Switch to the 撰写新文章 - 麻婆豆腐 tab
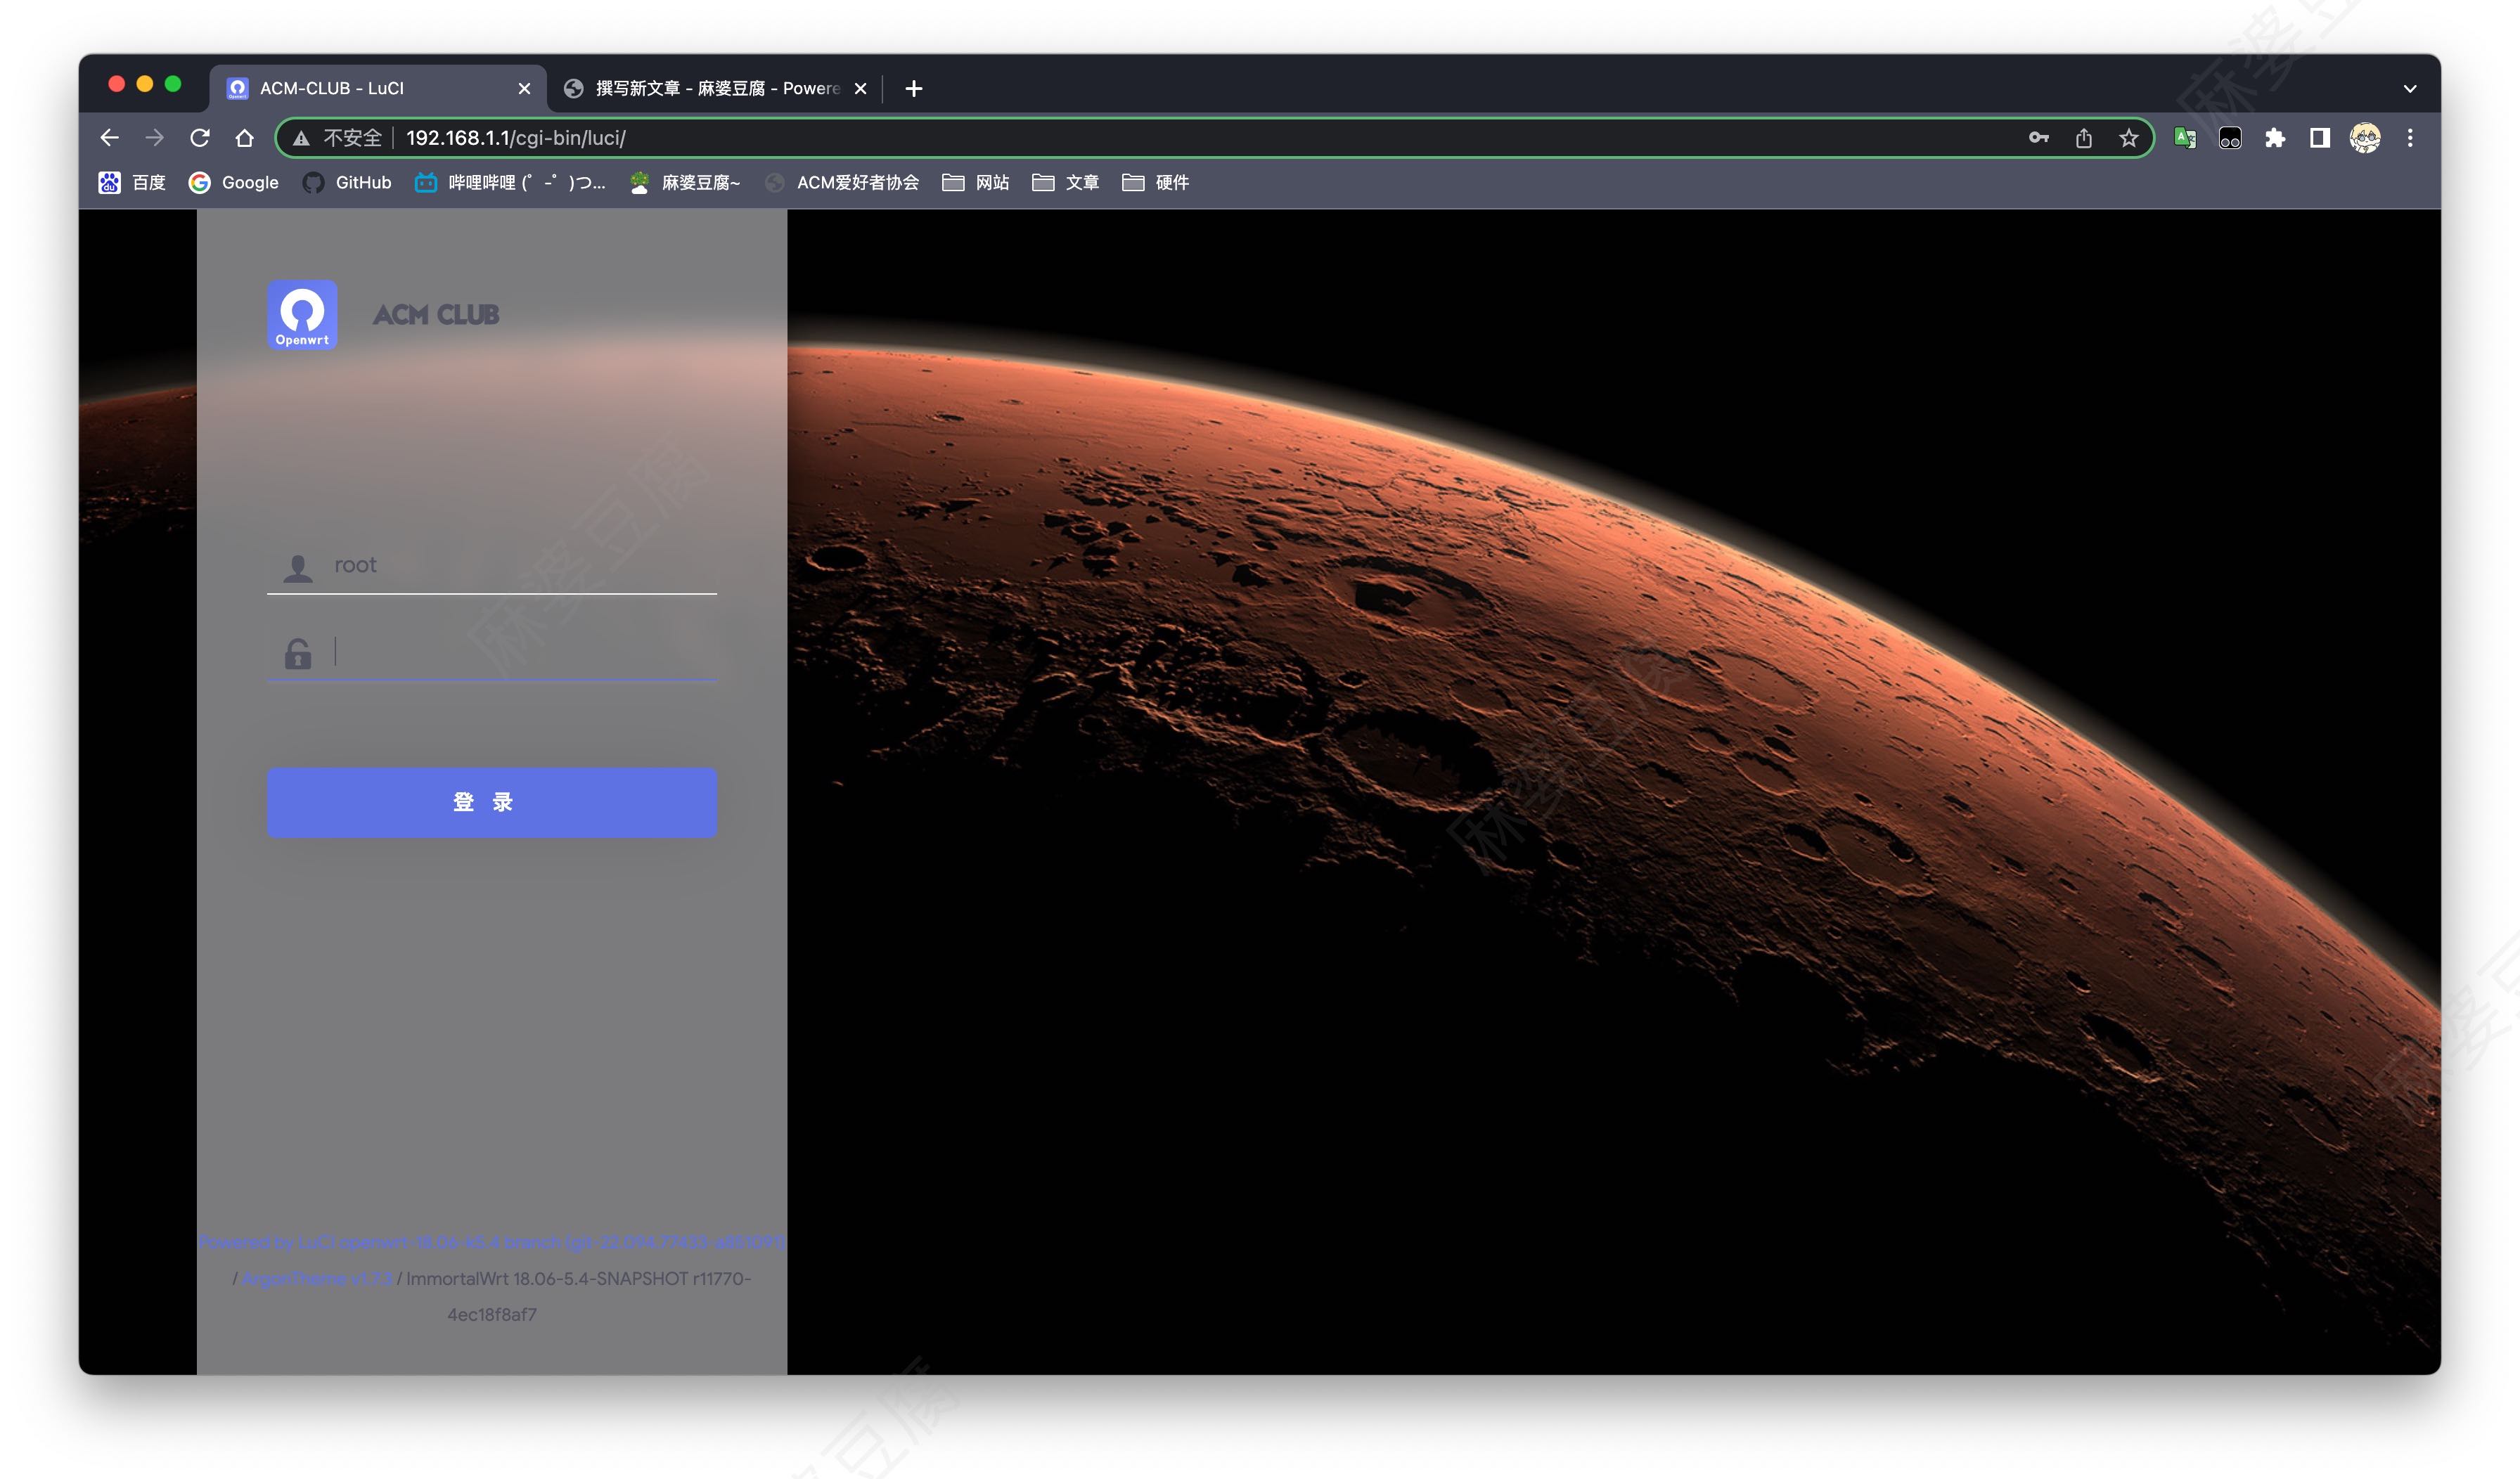Viewport: 2520px width, 1479px height. point(716,88)
